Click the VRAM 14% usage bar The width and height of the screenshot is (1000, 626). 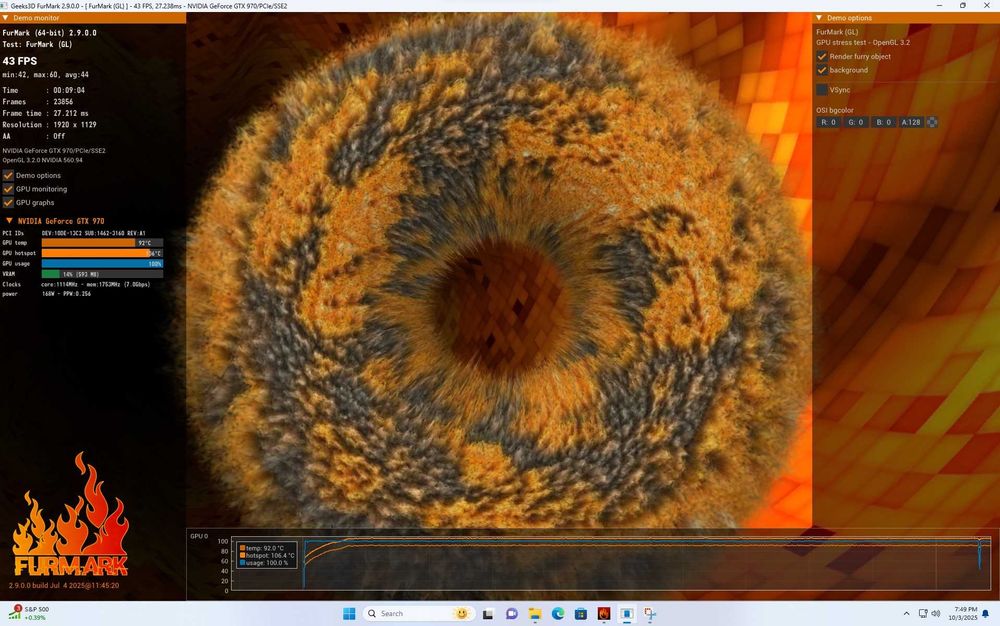[102, 273]
